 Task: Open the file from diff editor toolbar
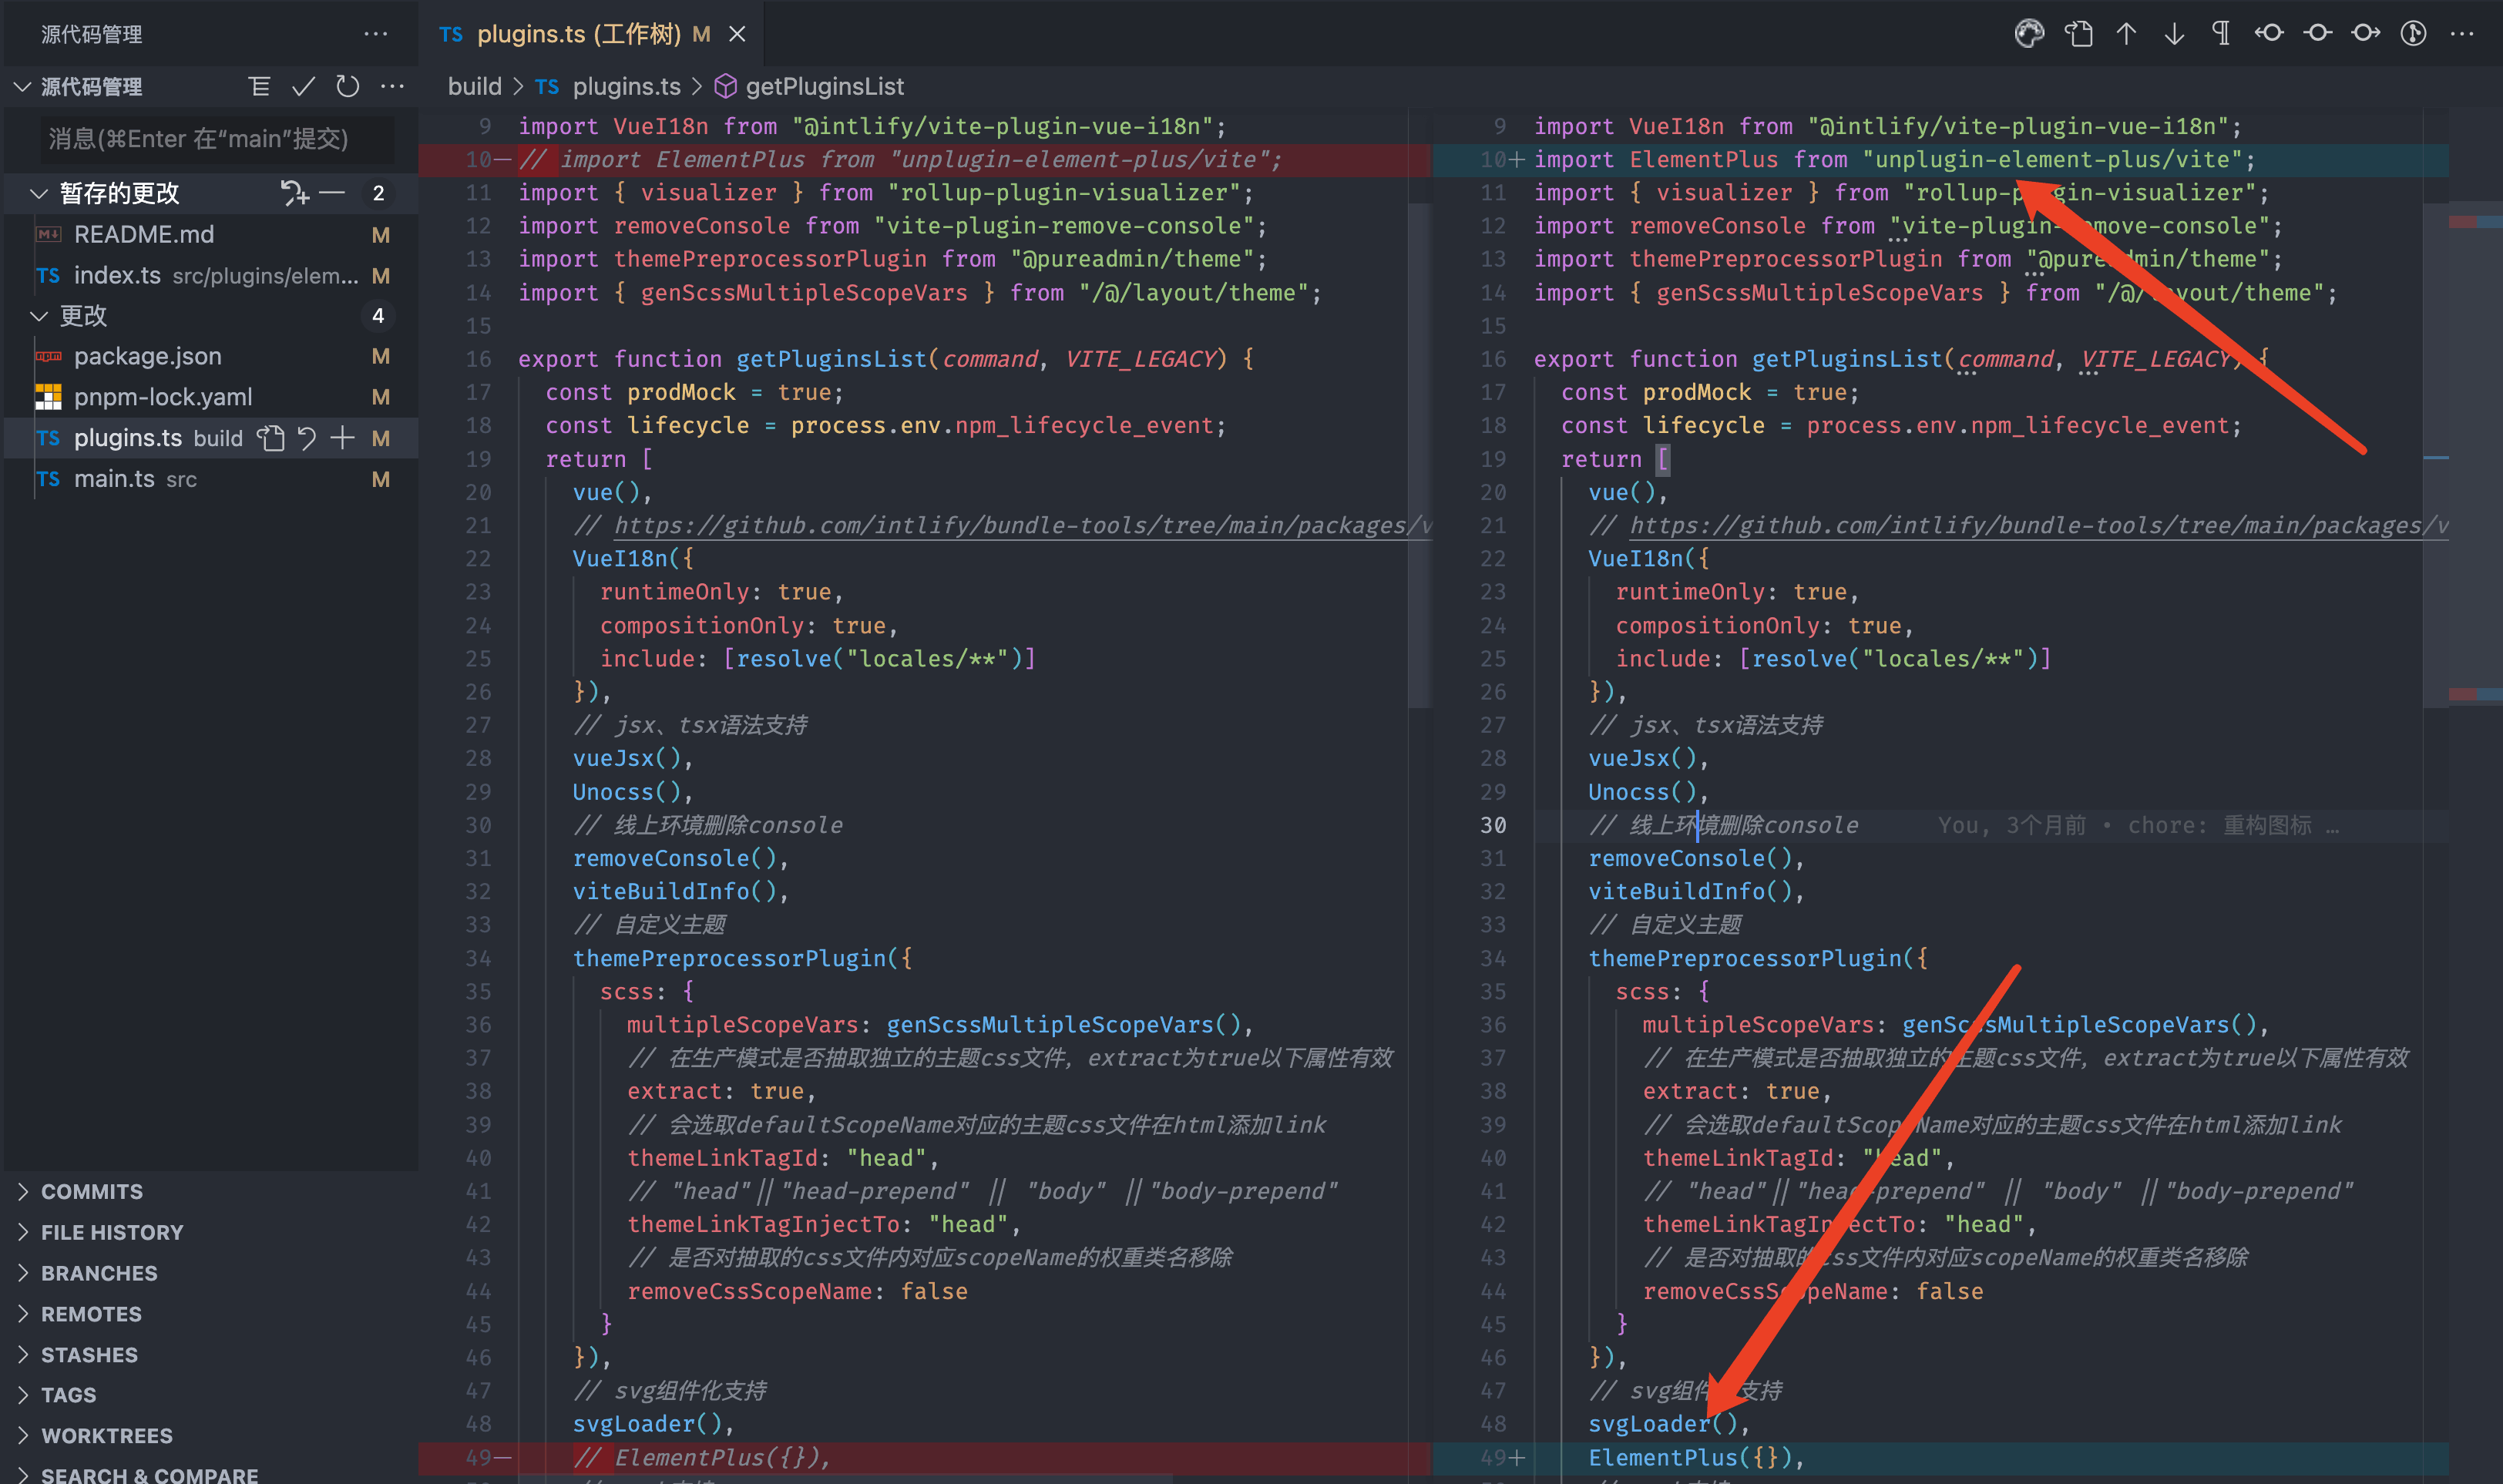coord(2078,34)
